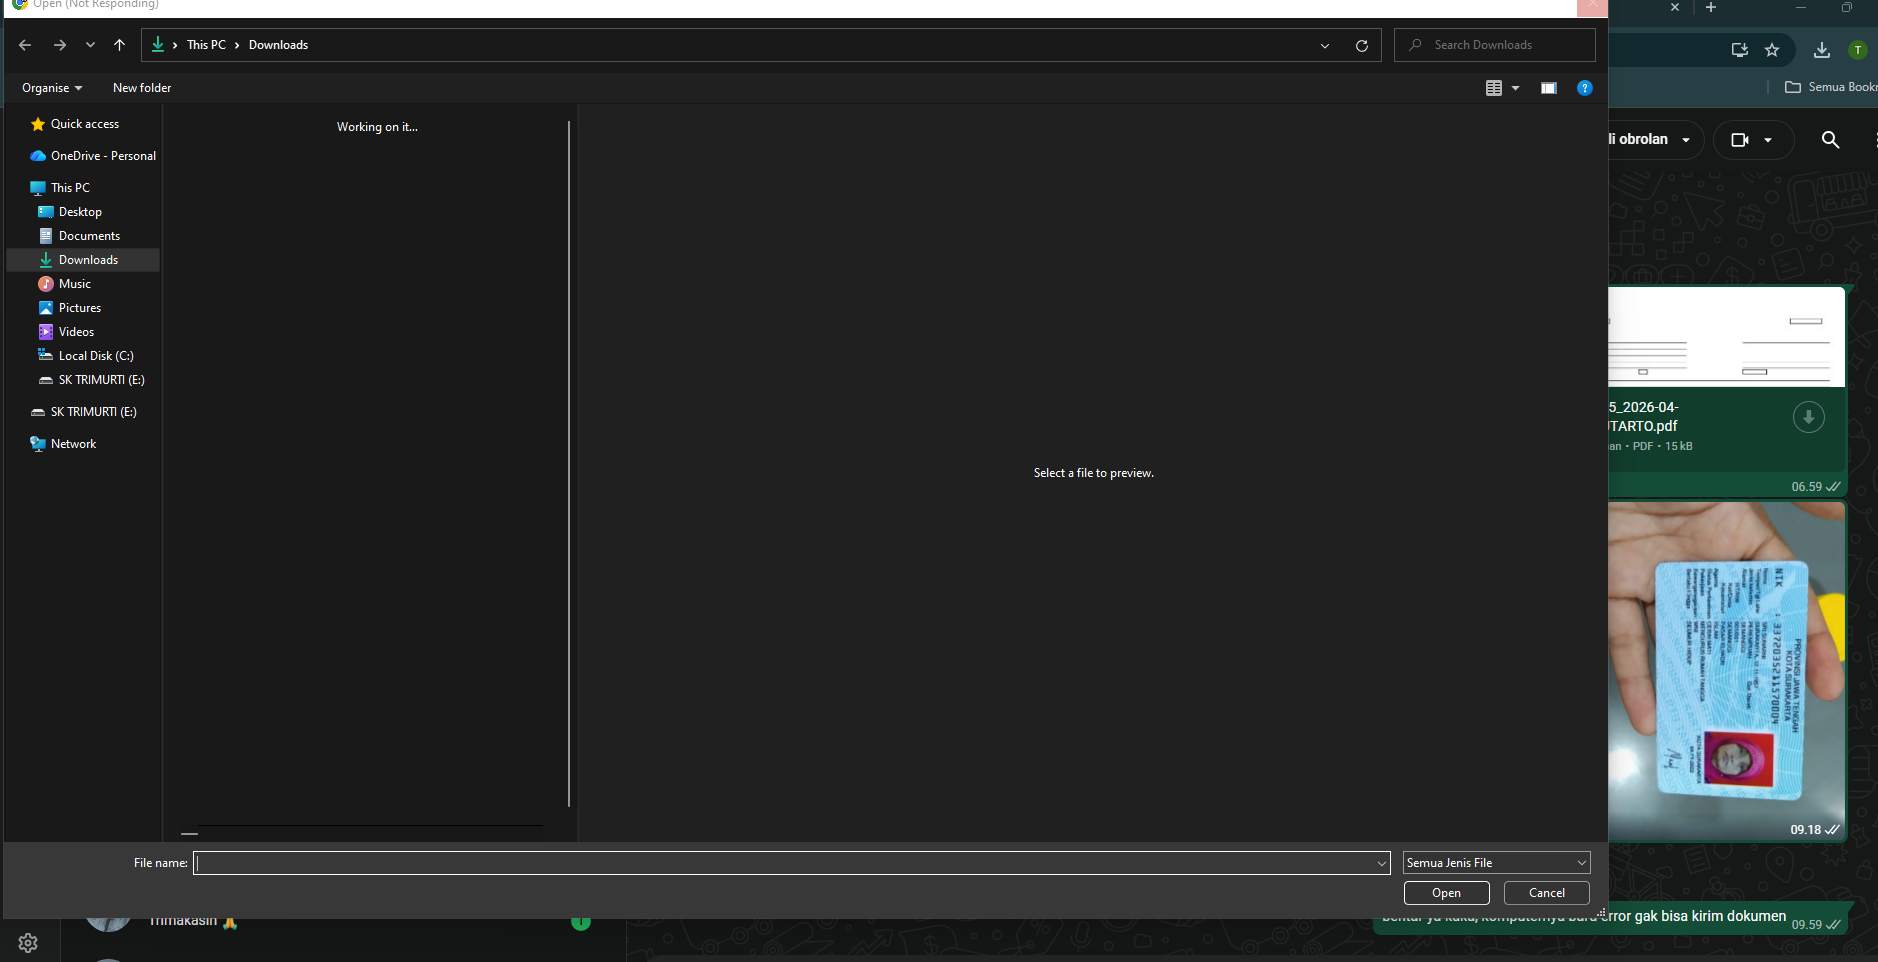Click the Back navigation arrow
The width and height of the screenshot is (1878, 962).
coord(25,45)
